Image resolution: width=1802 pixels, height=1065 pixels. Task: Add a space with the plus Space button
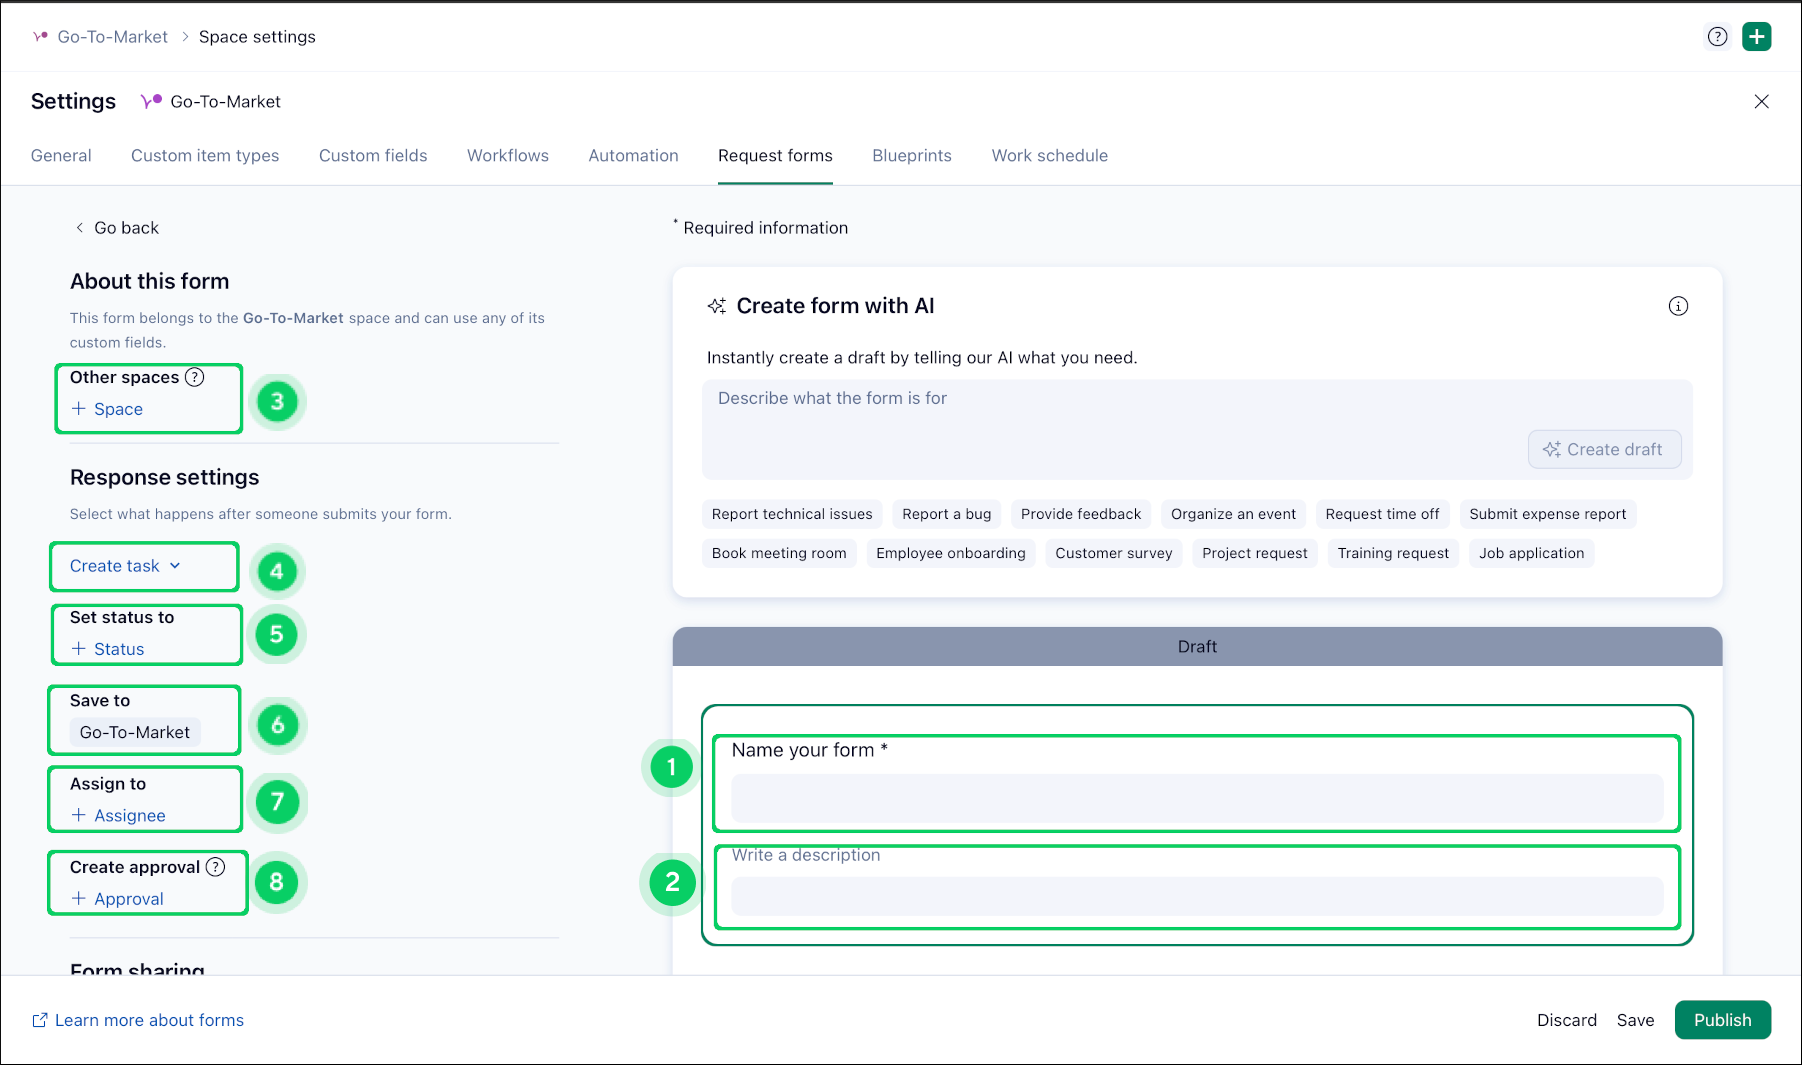107,409
